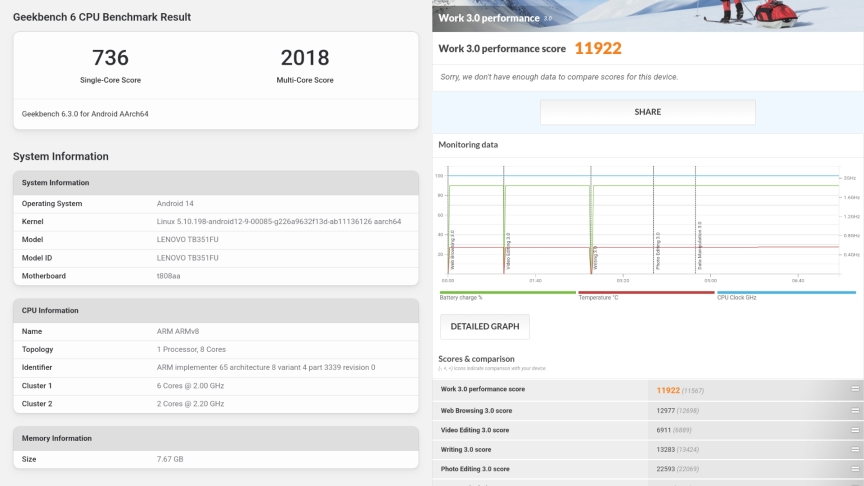
Task: Click the red Temperature °C legend
Action: pyautogui.click(x=646, y=295)
